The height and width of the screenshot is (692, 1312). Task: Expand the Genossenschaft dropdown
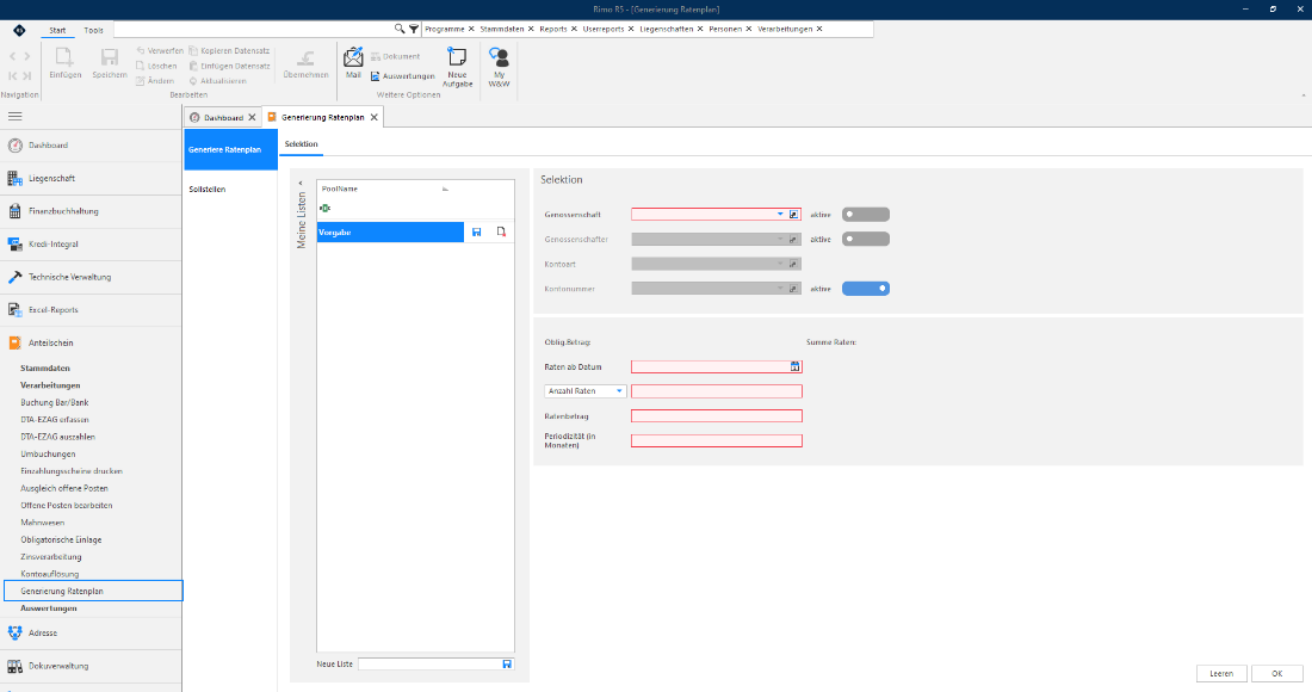pyautogui.click(x=780, y=214)
